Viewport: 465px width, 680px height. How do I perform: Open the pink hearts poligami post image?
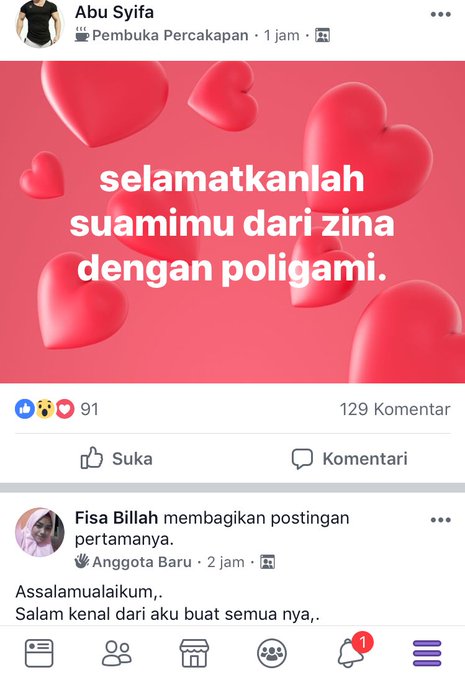click(x=232, y=222)
